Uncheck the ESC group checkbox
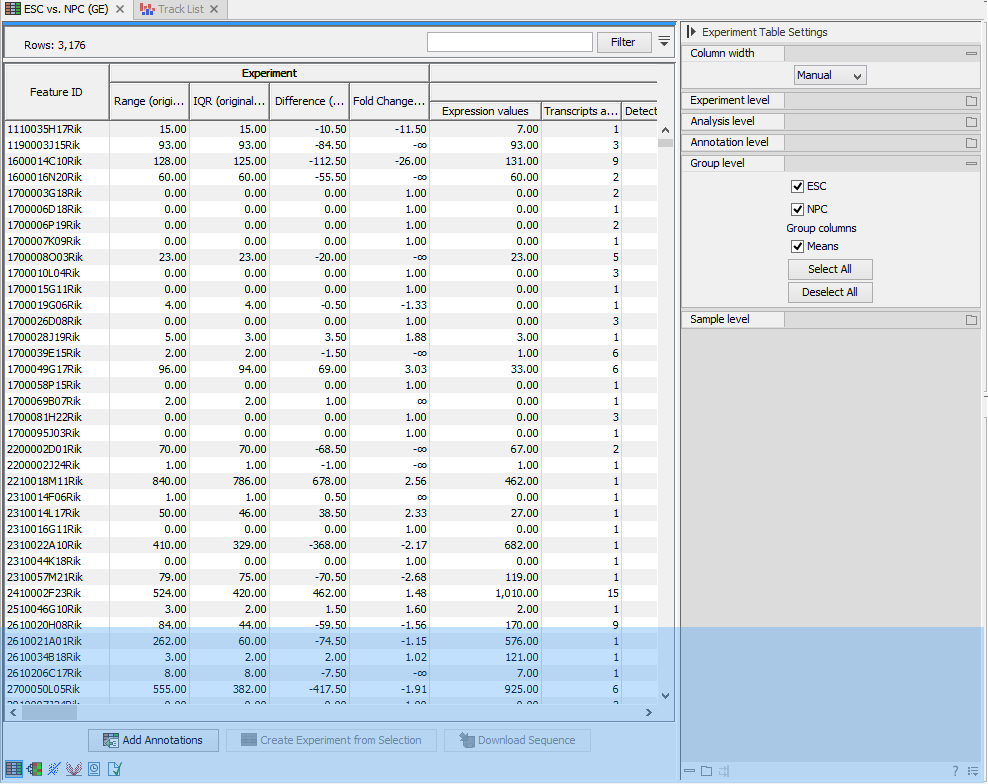 tap(796, 185)
